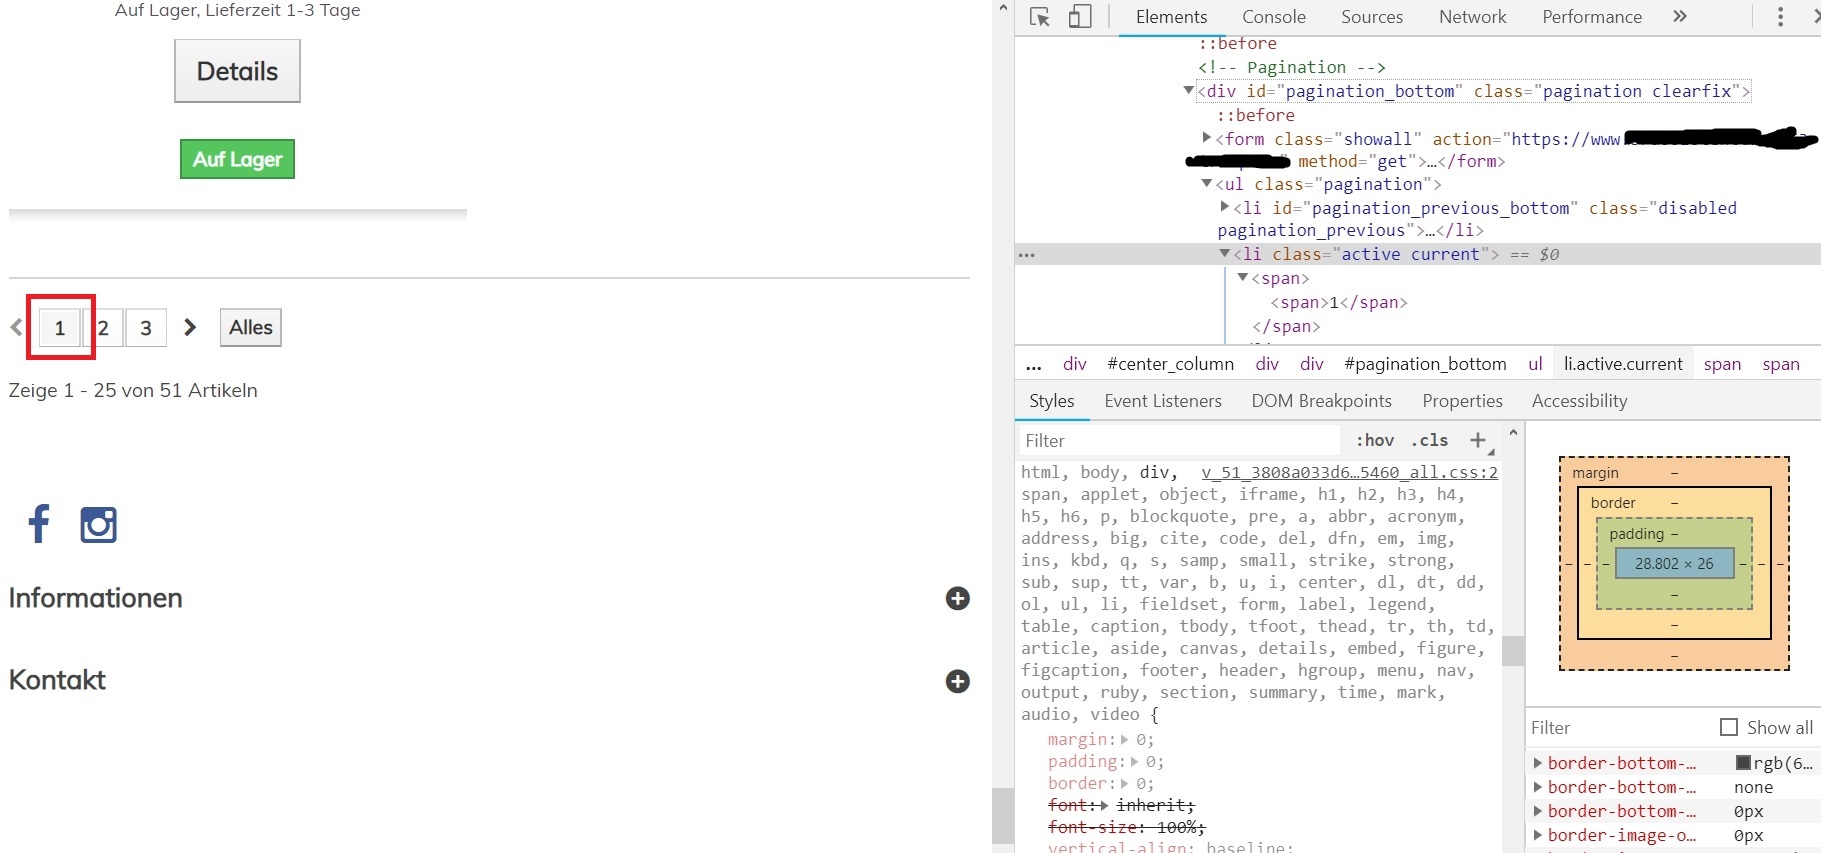Select #pagination_bottom in the breadcrumb
1821x853 pixels.
point(1425,364)
